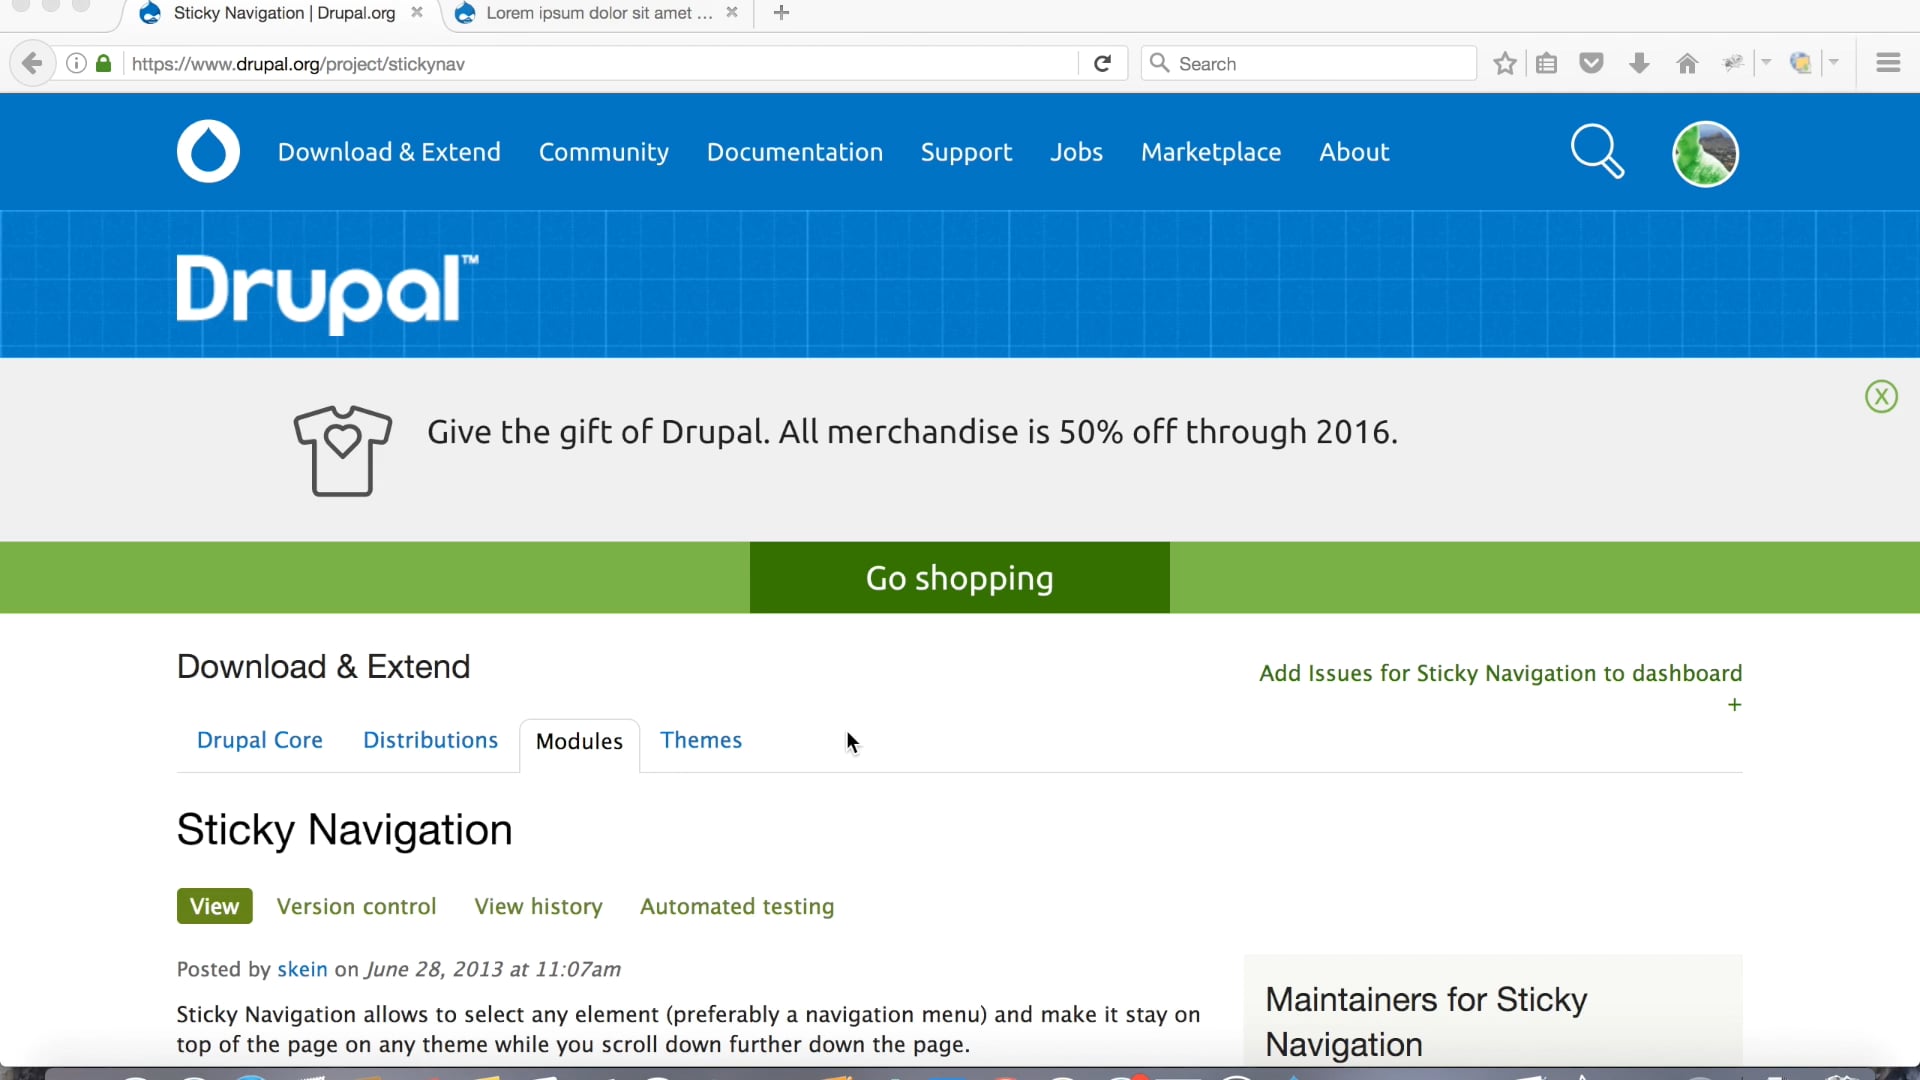Viewport: 1920px width, 1080px height.
Task: Open the skein author profile link
Action: click(x=302, y=968)
